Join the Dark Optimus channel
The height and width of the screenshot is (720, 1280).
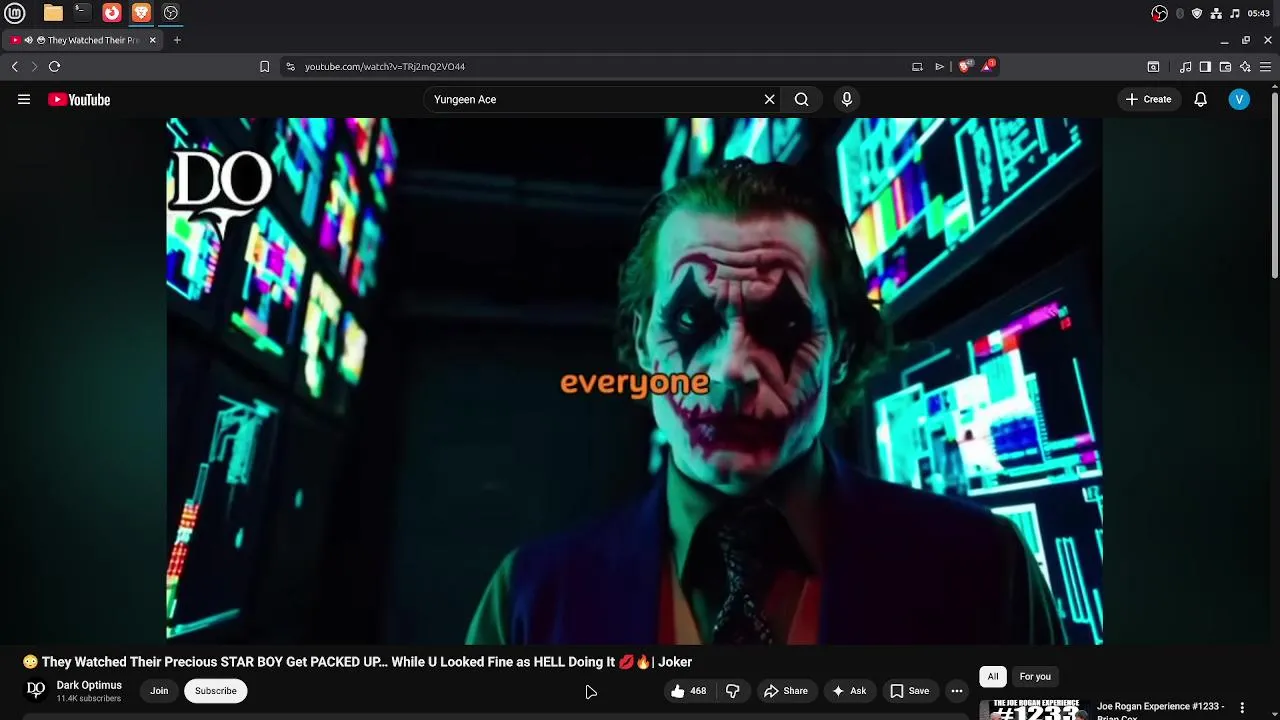[x=159, y=691]
